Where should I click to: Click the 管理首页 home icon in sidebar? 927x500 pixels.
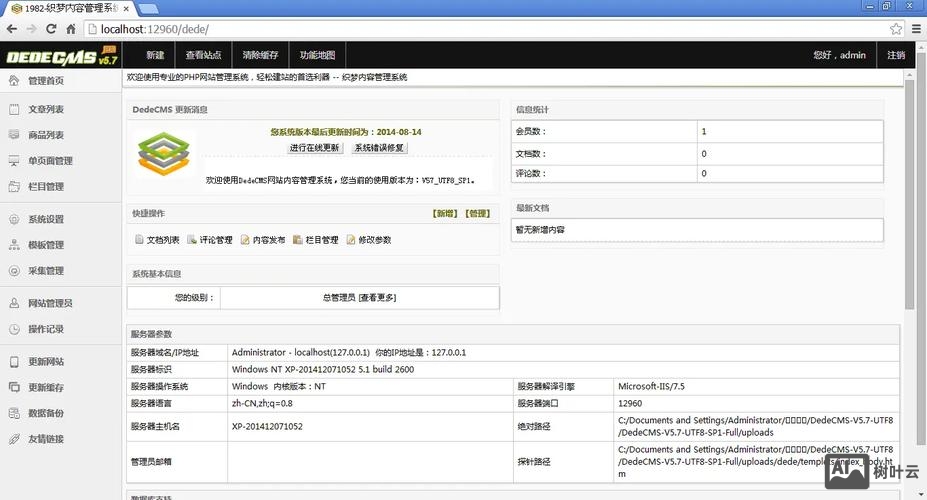tap(14, 80)
